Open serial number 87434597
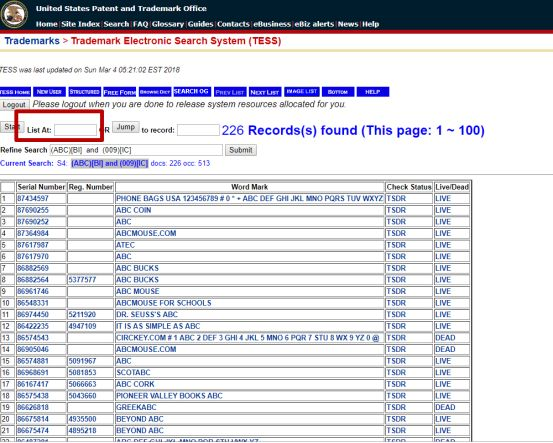The width and height of the screenshot is (553, 443). (33, 199)
